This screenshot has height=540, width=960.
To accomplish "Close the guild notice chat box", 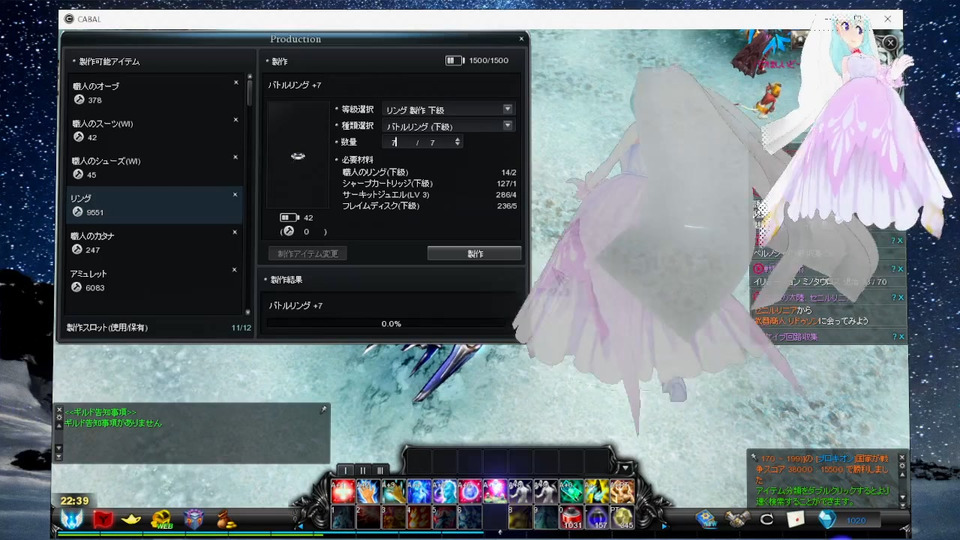I will tap(59, 410).
